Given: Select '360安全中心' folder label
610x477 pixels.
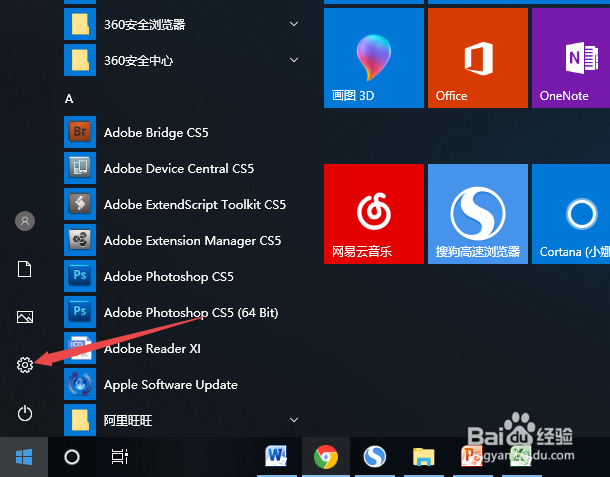Looking at the screenshot, I should click(138, 61).
